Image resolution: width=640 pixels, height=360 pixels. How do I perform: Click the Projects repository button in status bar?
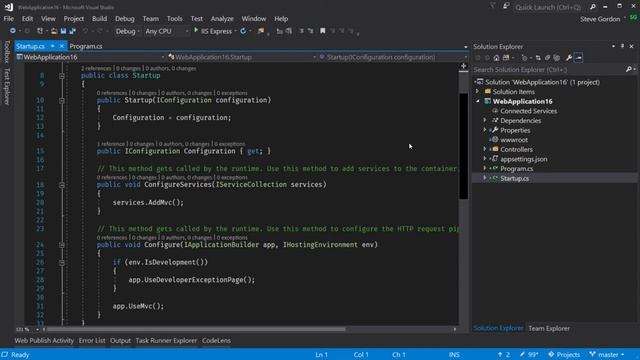click(564, 355)
